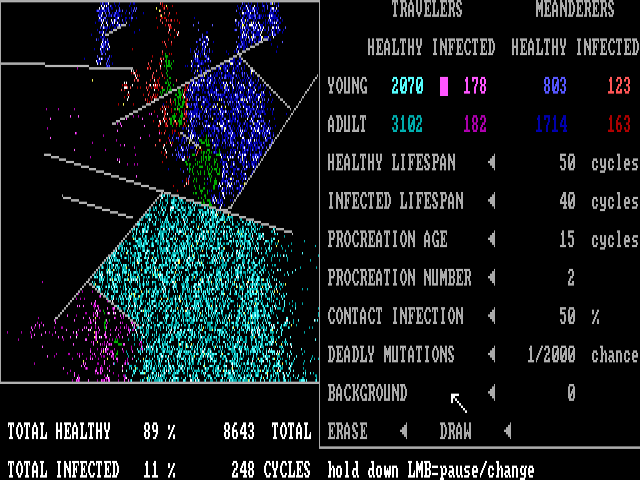Image resolution: width=640 pixels, height=480 pixels.
Task: Click the deadly mutations value 1/2000
Action: pos(558,355)
